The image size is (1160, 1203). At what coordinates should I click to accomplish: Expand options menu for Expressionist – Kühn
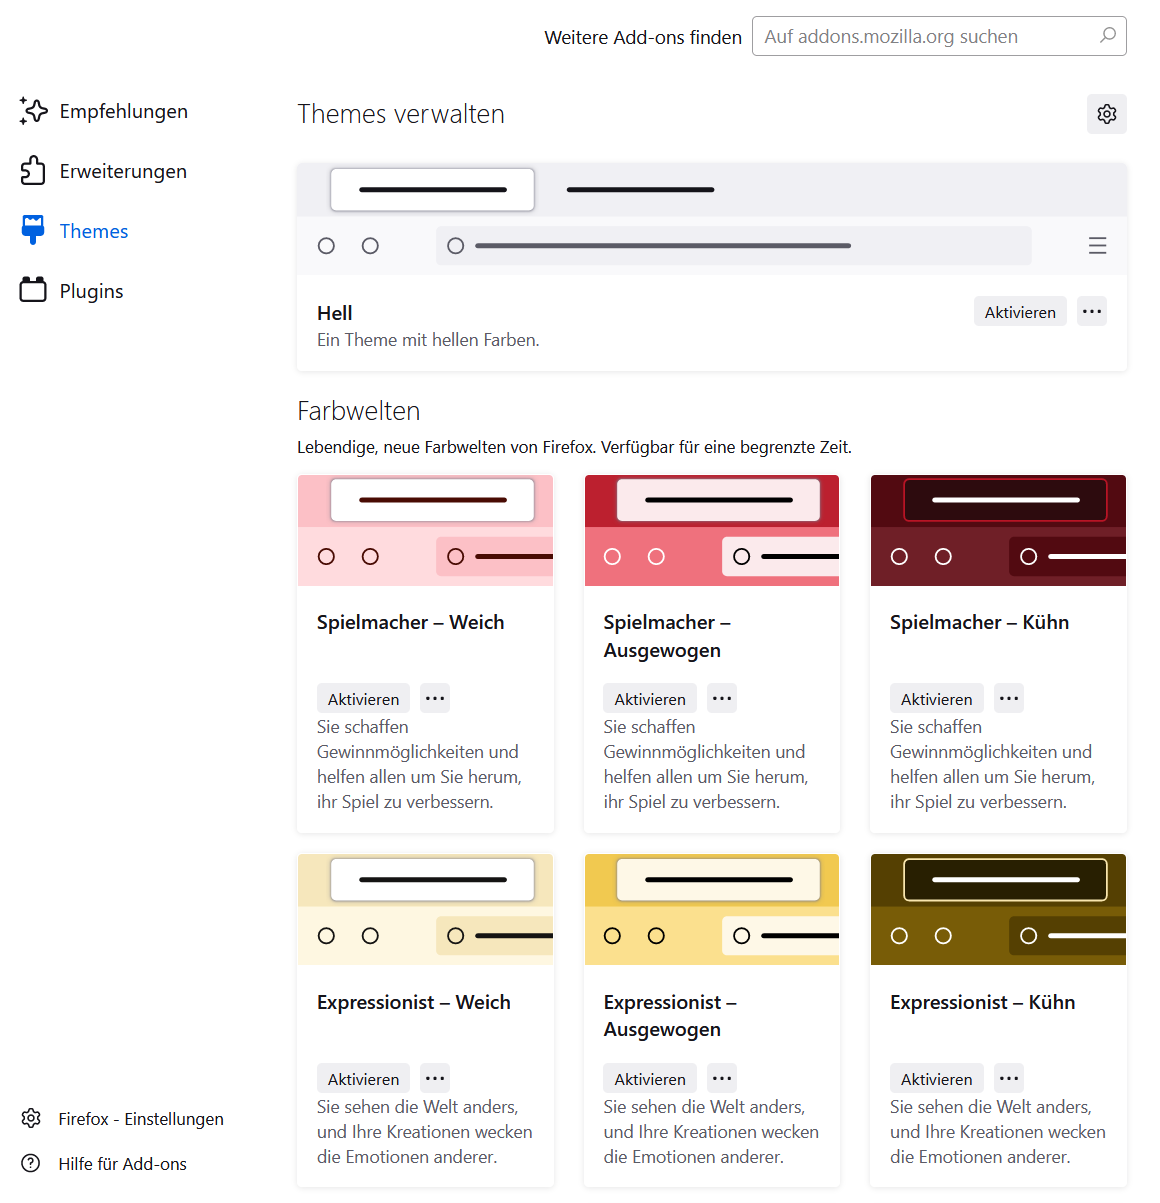[1009, 1078]
